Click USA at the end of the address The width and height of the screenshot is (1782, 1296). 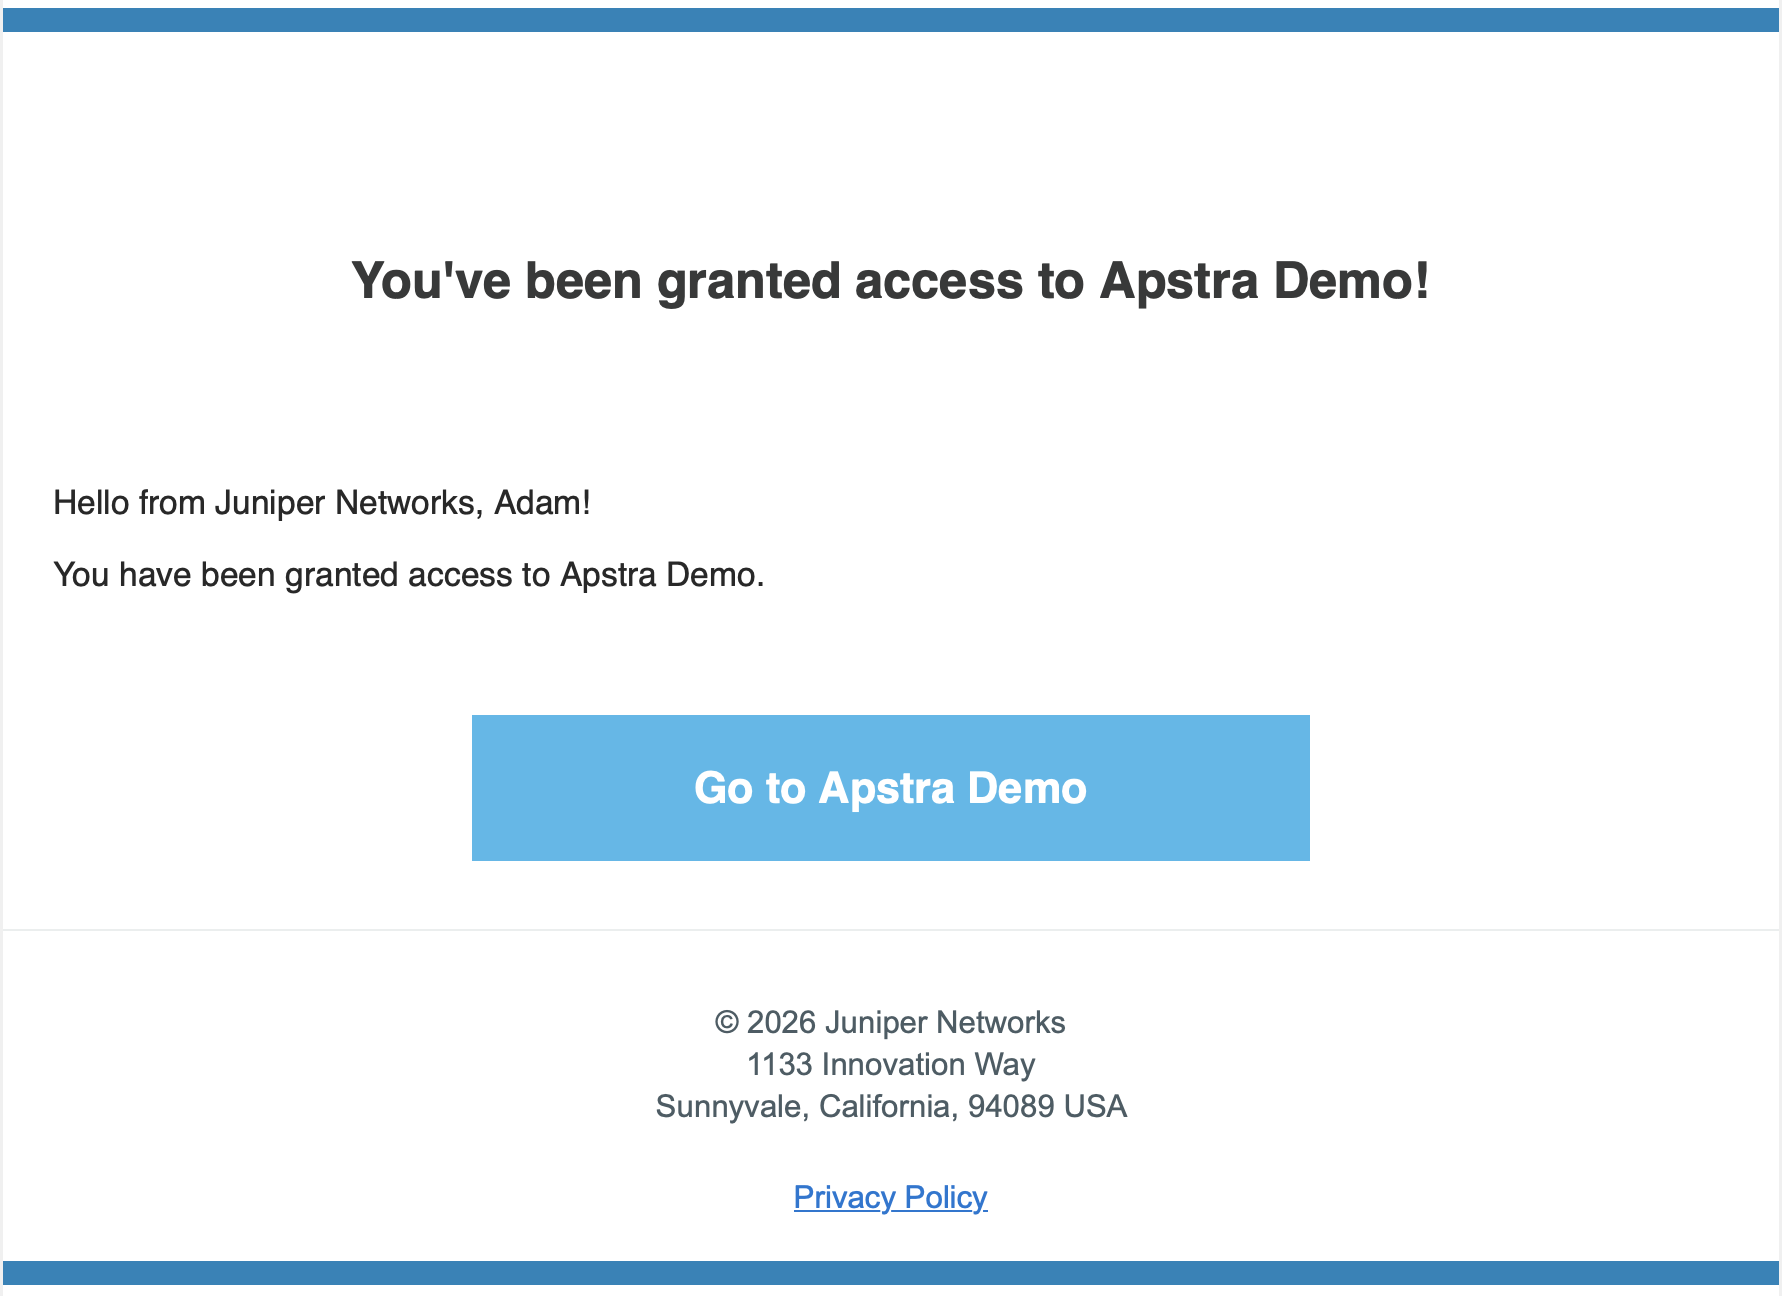1095,1107
